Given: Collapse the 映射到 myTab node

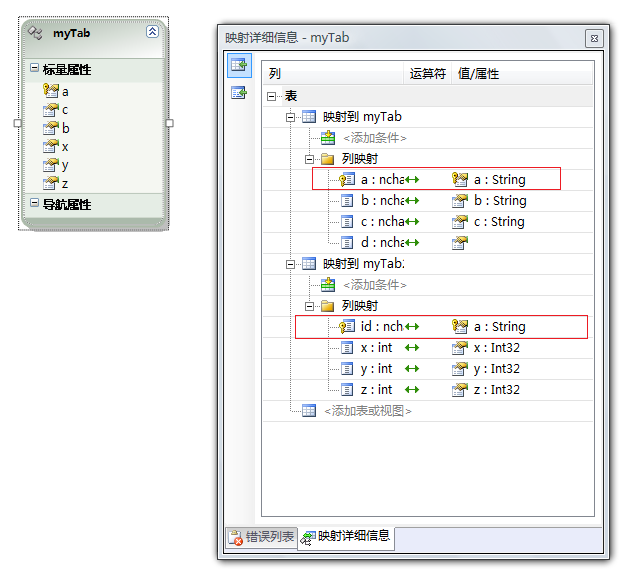Looking at the screenshot, I should [290, 117].
